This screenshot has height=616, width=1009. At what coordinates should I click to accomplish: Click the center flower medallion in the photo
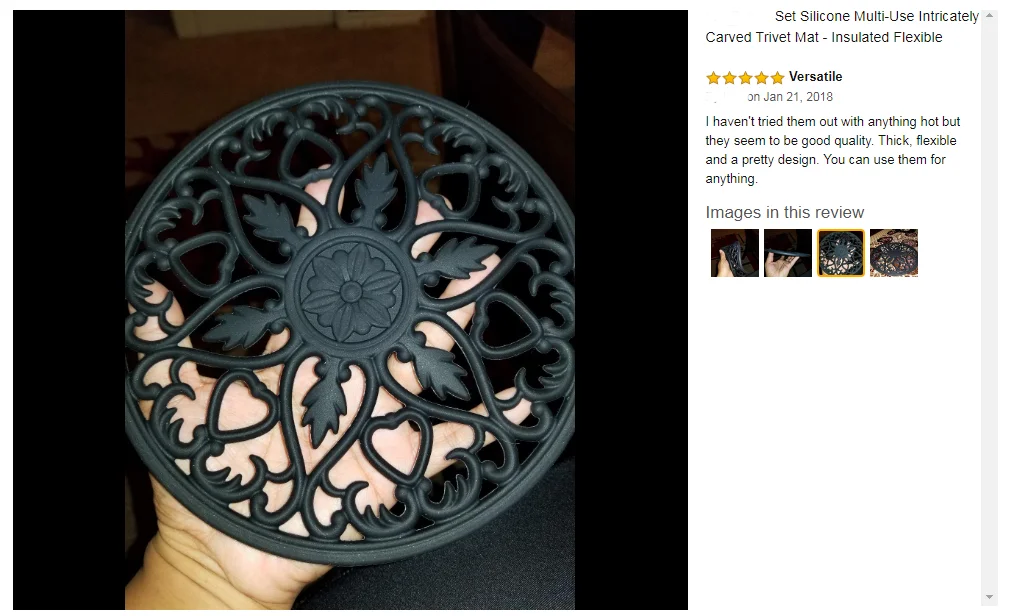click(x=351, y=293)
